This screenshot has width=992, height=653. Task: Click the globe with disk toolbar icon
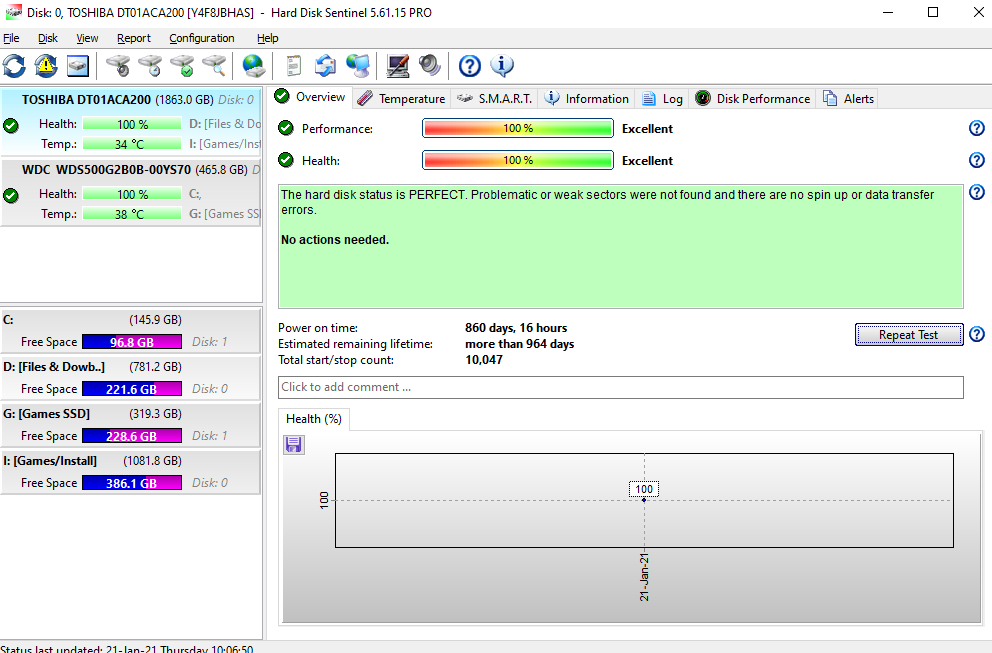[x=254, y=66]
